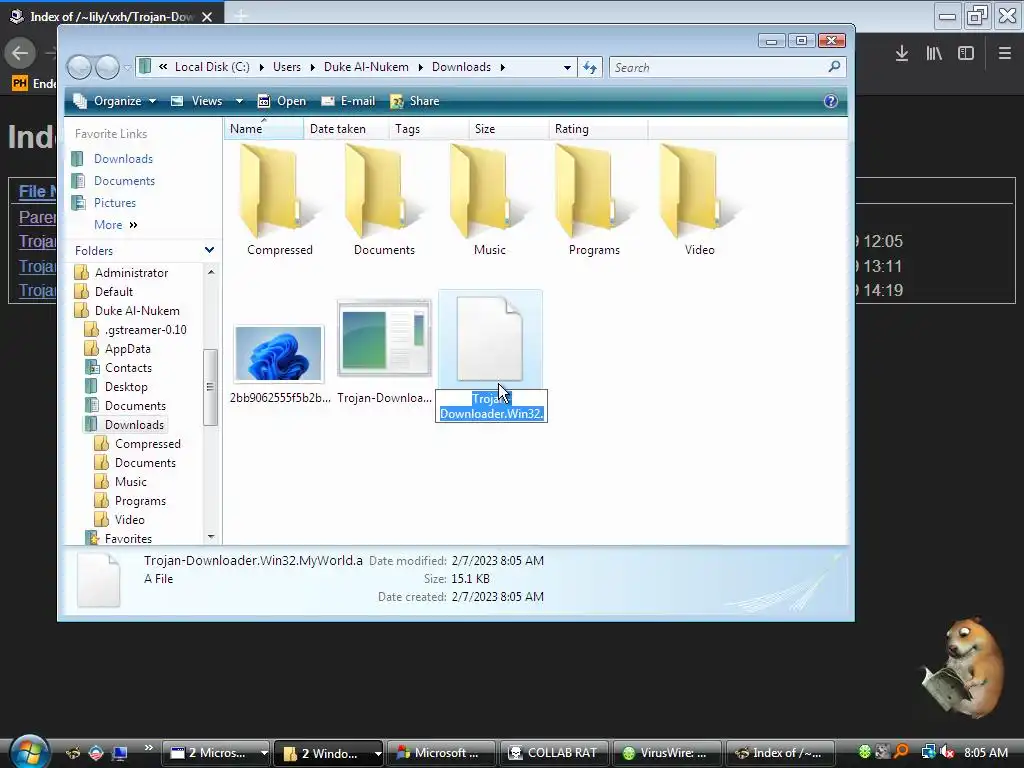Select Programs under Downloads in tree
The image size is (1024, 768).
pos(140,501)
